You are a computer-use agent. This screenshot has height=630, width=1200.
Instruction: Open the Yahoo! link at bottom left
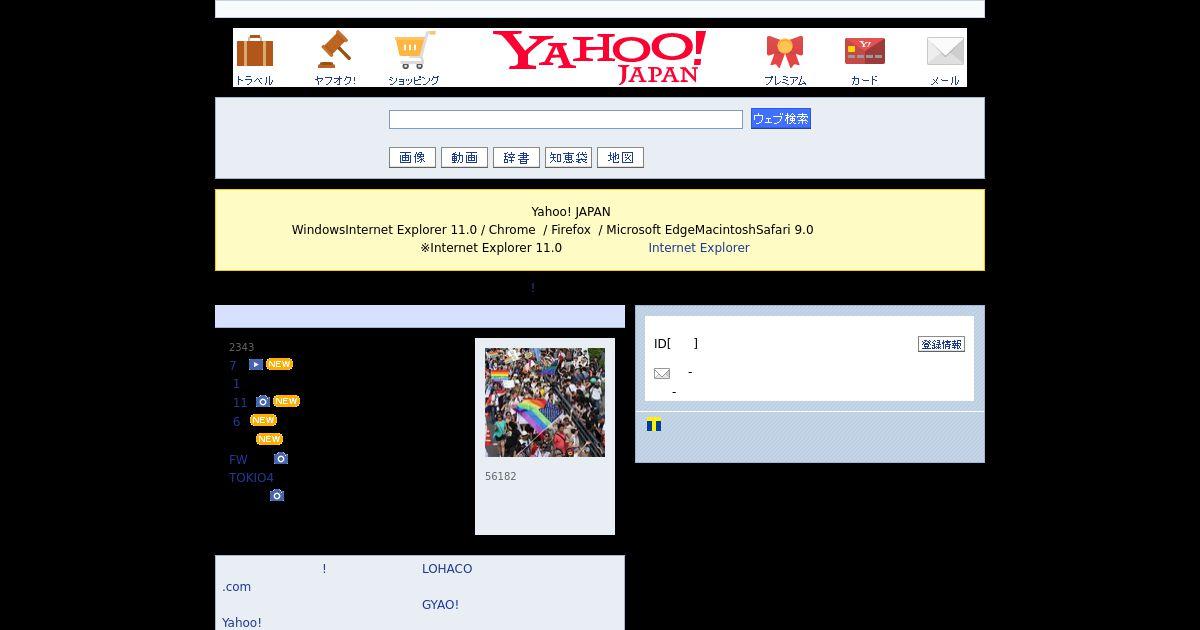242,622
